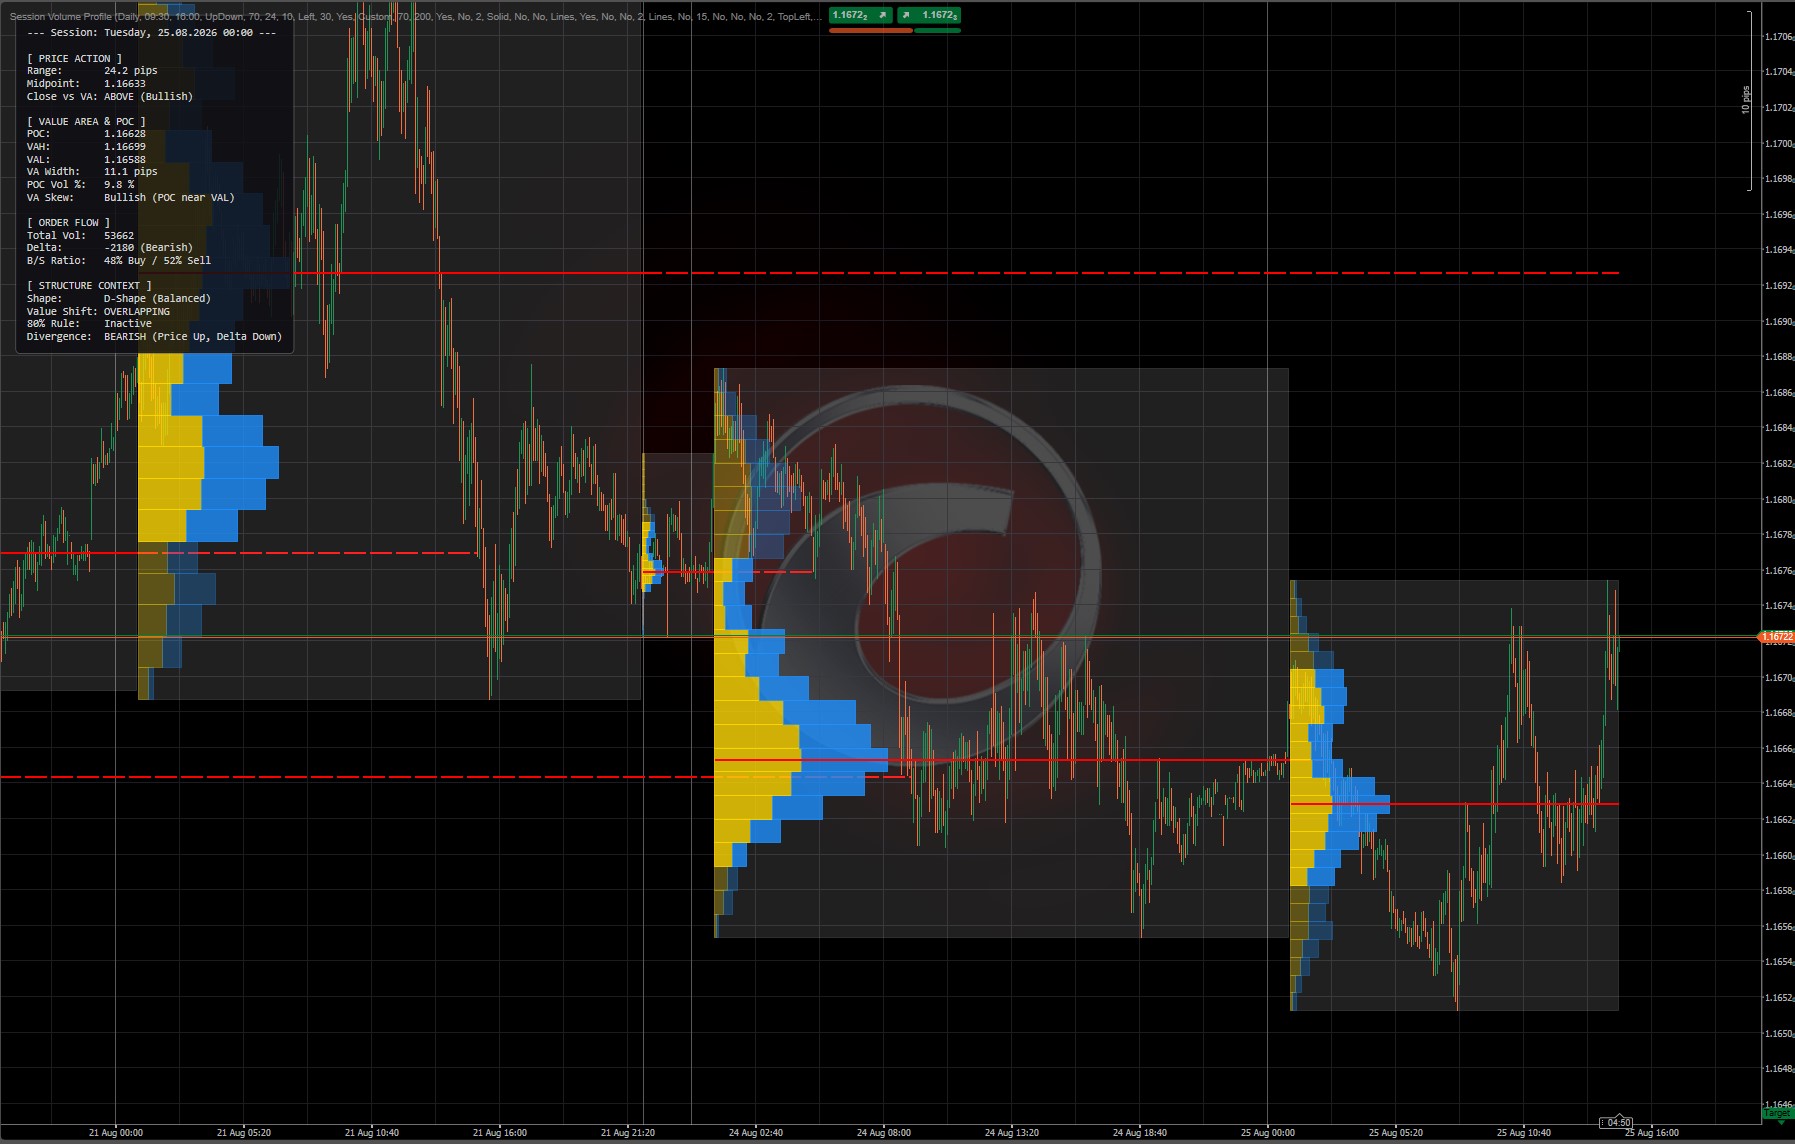Screen dimensions: 1795x1144
Task: Click the 25 Aug 10:40 time axis label
Action: (1524, 1133)
